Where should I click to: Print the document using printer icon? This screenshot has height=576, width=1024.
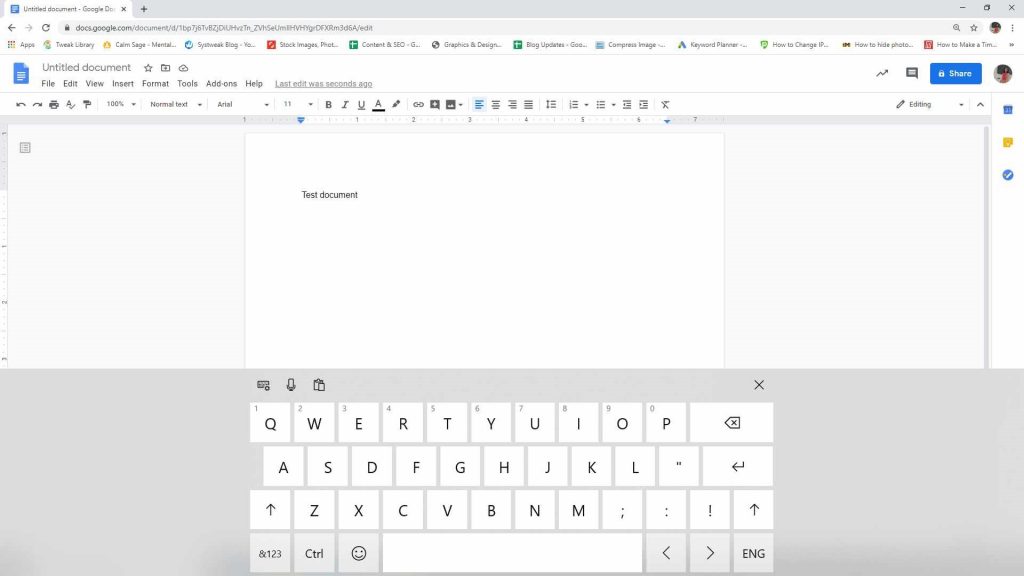[54, 104]
